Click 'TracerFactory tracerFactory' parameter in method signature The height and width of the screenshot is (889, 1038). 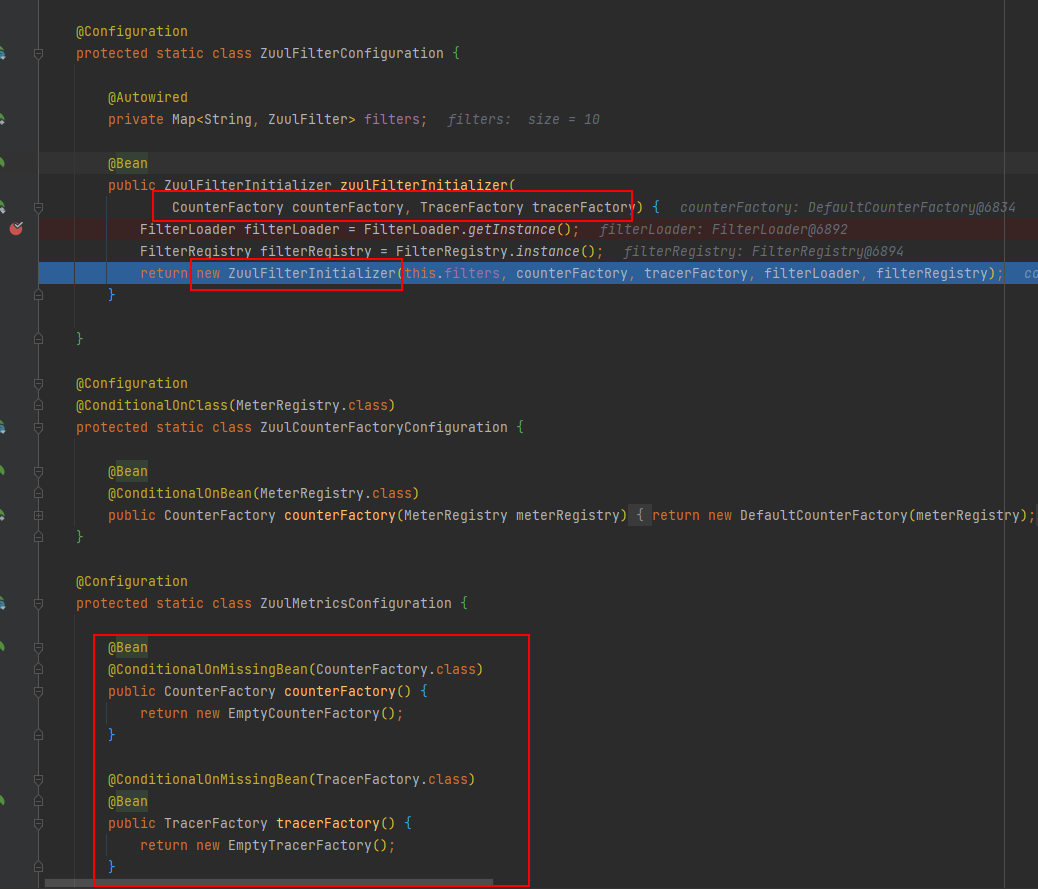click(x=527, y=207)
